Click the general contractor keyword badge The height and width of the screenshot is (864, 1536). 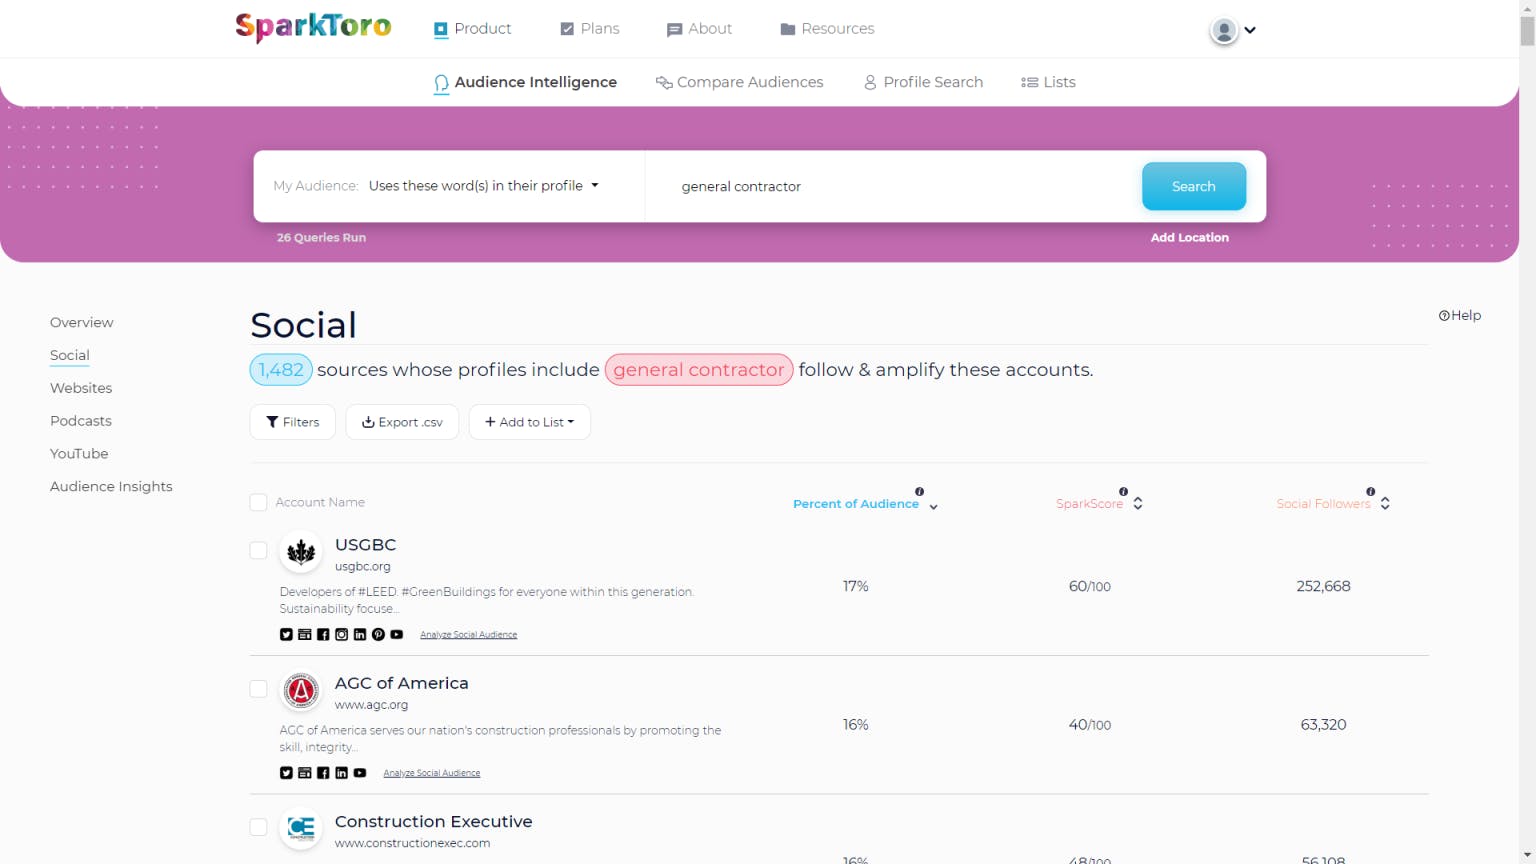click(x=699, y=370)
